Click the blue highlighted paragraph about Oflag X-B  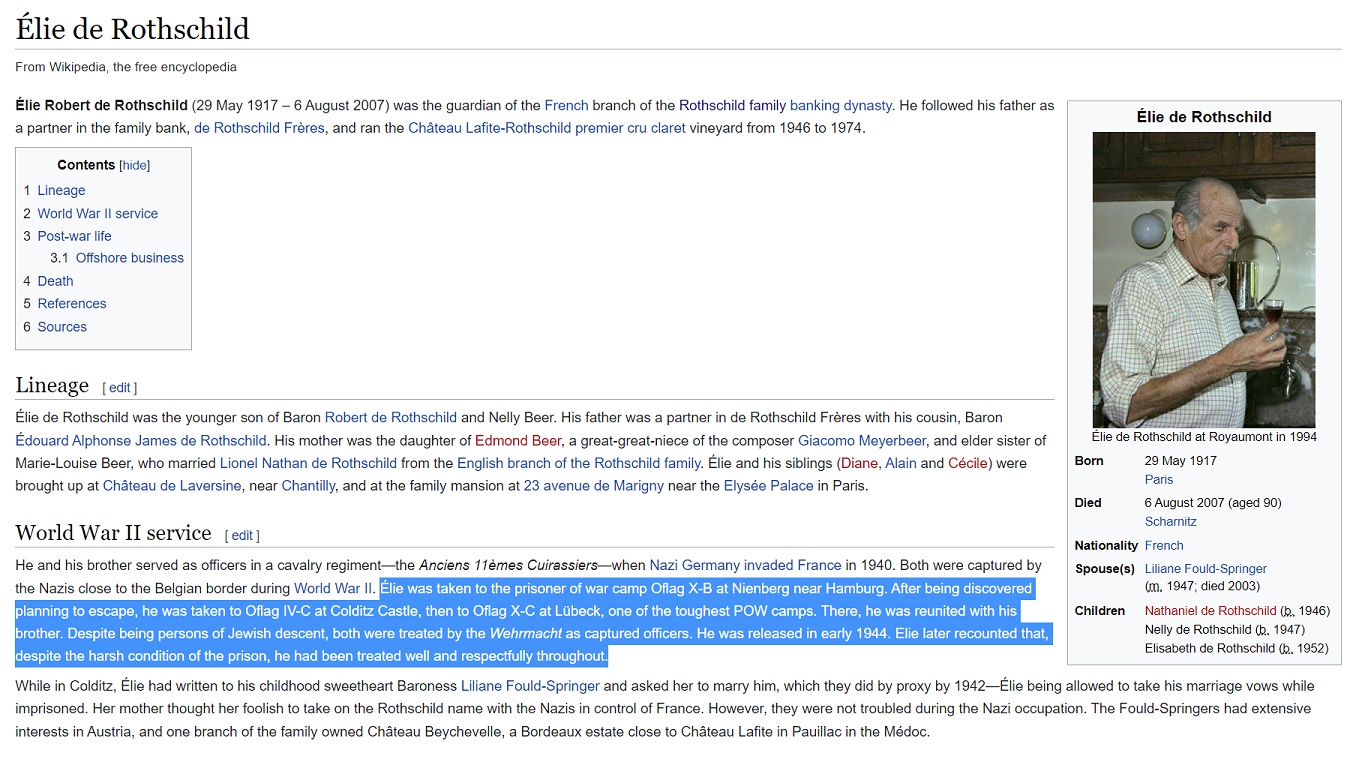pyautogui.click(x=533, y=622)
